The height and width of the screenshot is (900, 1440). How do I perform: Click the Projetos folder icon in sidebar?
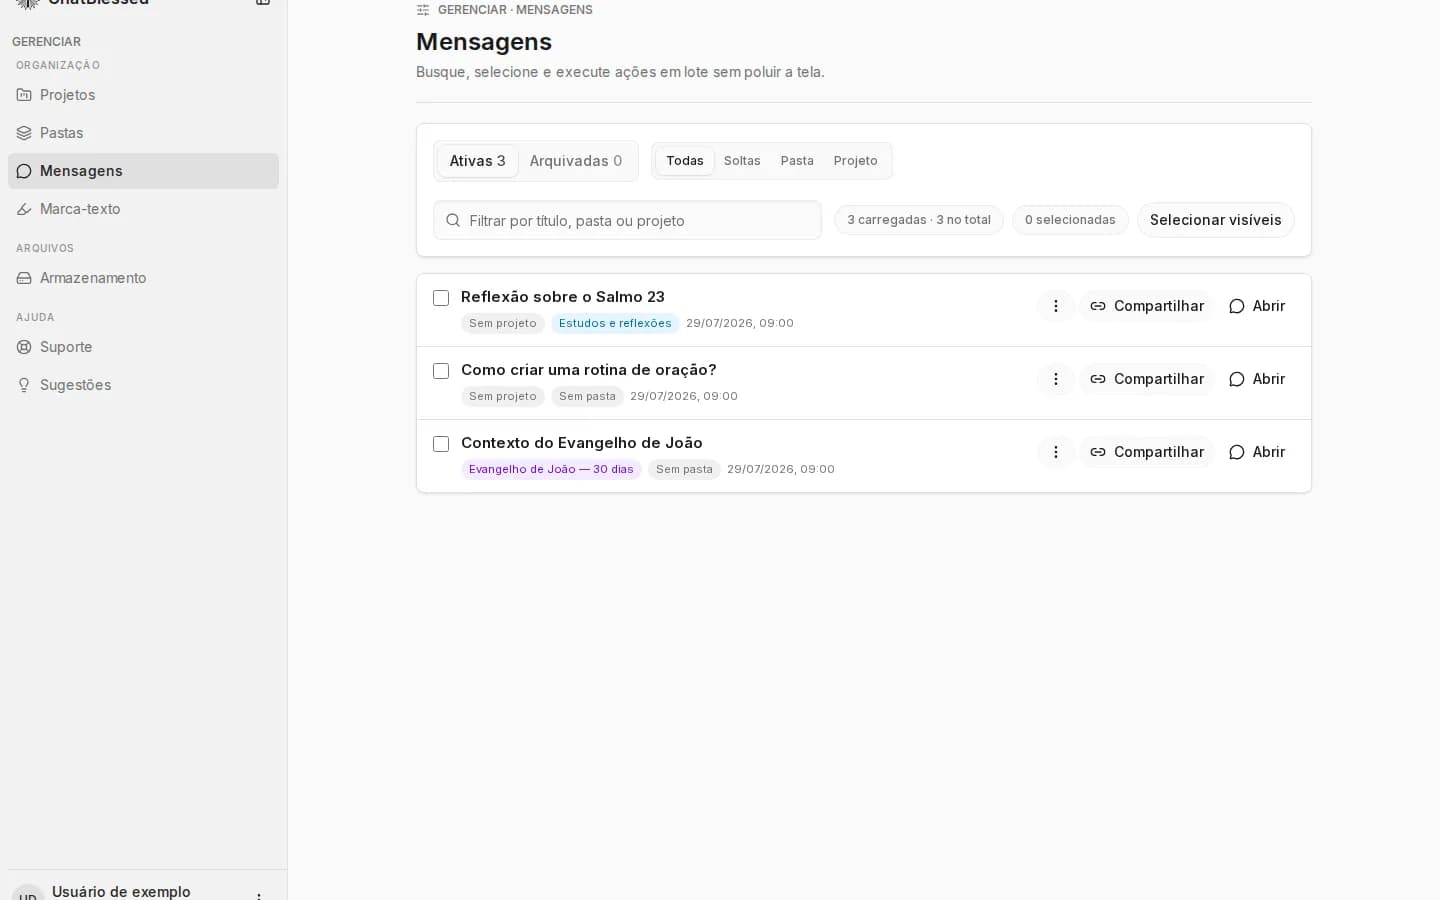tap(24, 95)
